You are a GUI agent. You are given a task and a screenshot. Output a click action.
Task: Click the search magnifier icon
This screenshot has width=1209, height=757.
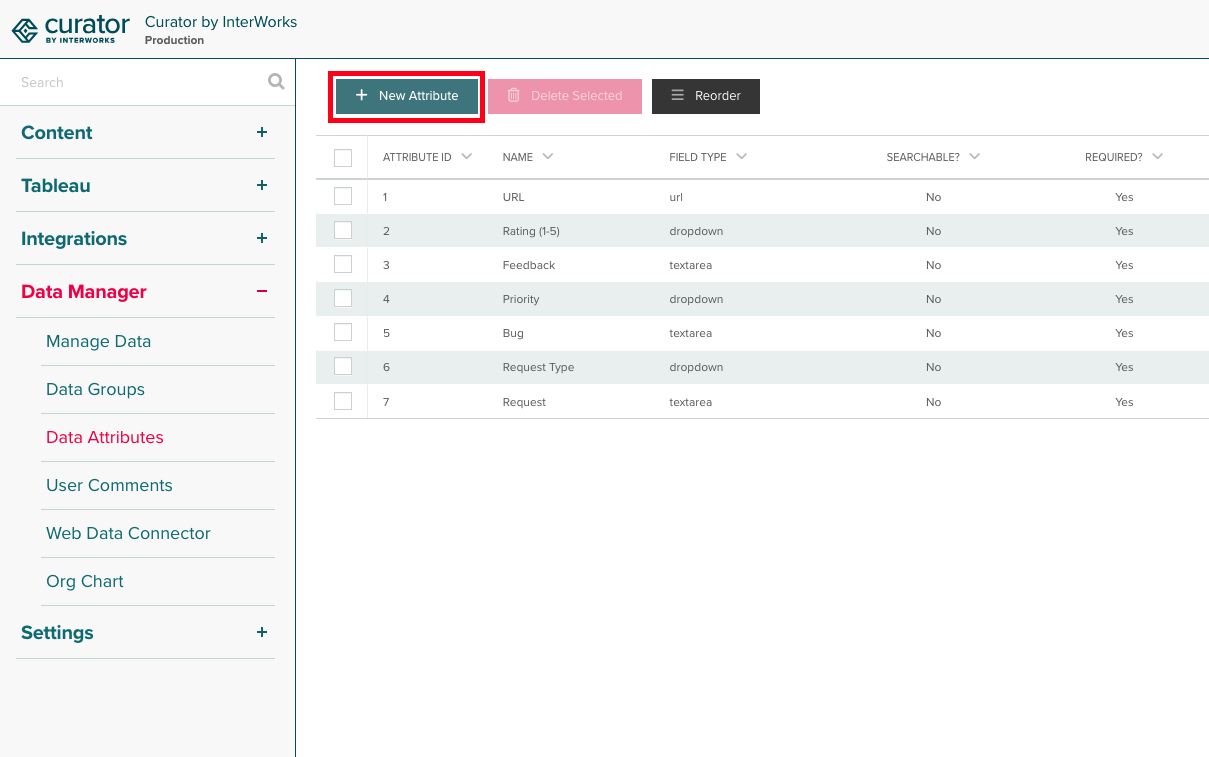(x=275, y=81)
